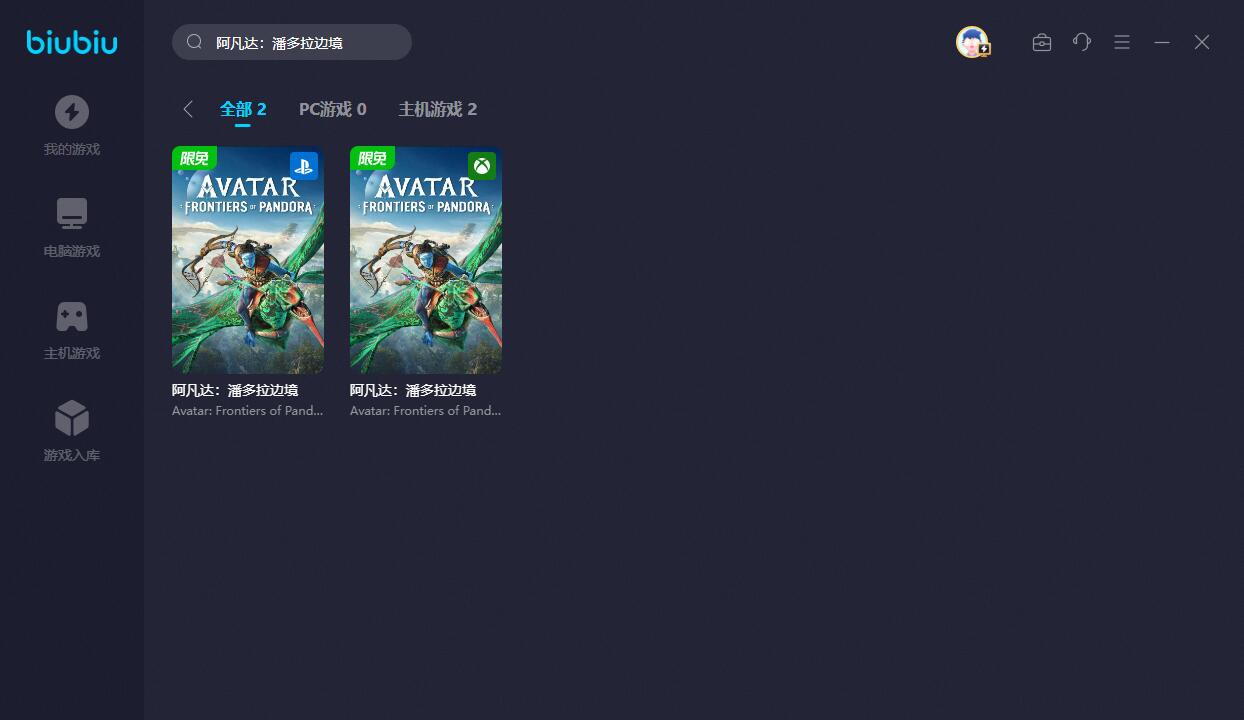The height and width of the screenshot is (720, 1244).
Task: Open the toolbox briefcase icon
Action: 1042,42
